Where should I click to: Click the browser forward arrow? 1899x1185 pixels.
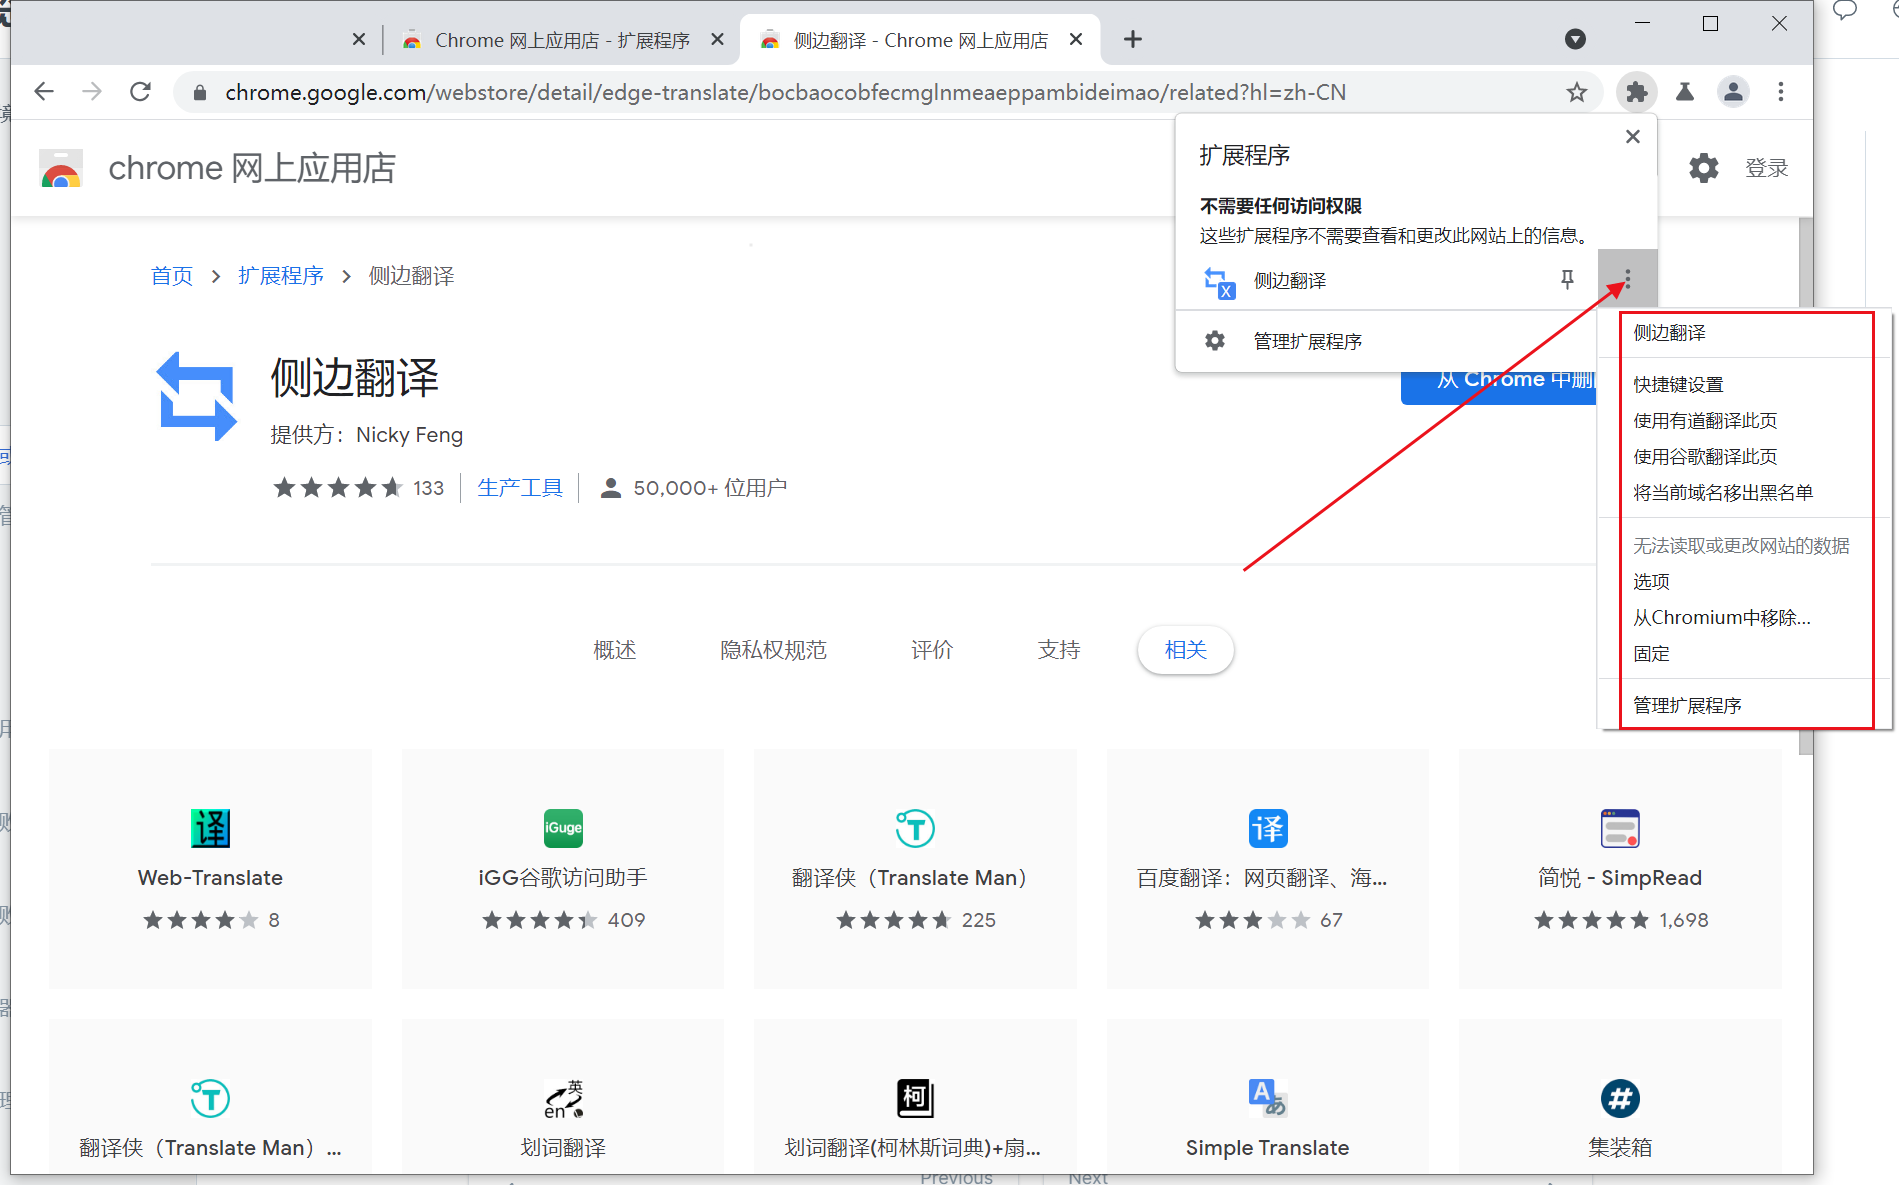click(x=92, y=92)
